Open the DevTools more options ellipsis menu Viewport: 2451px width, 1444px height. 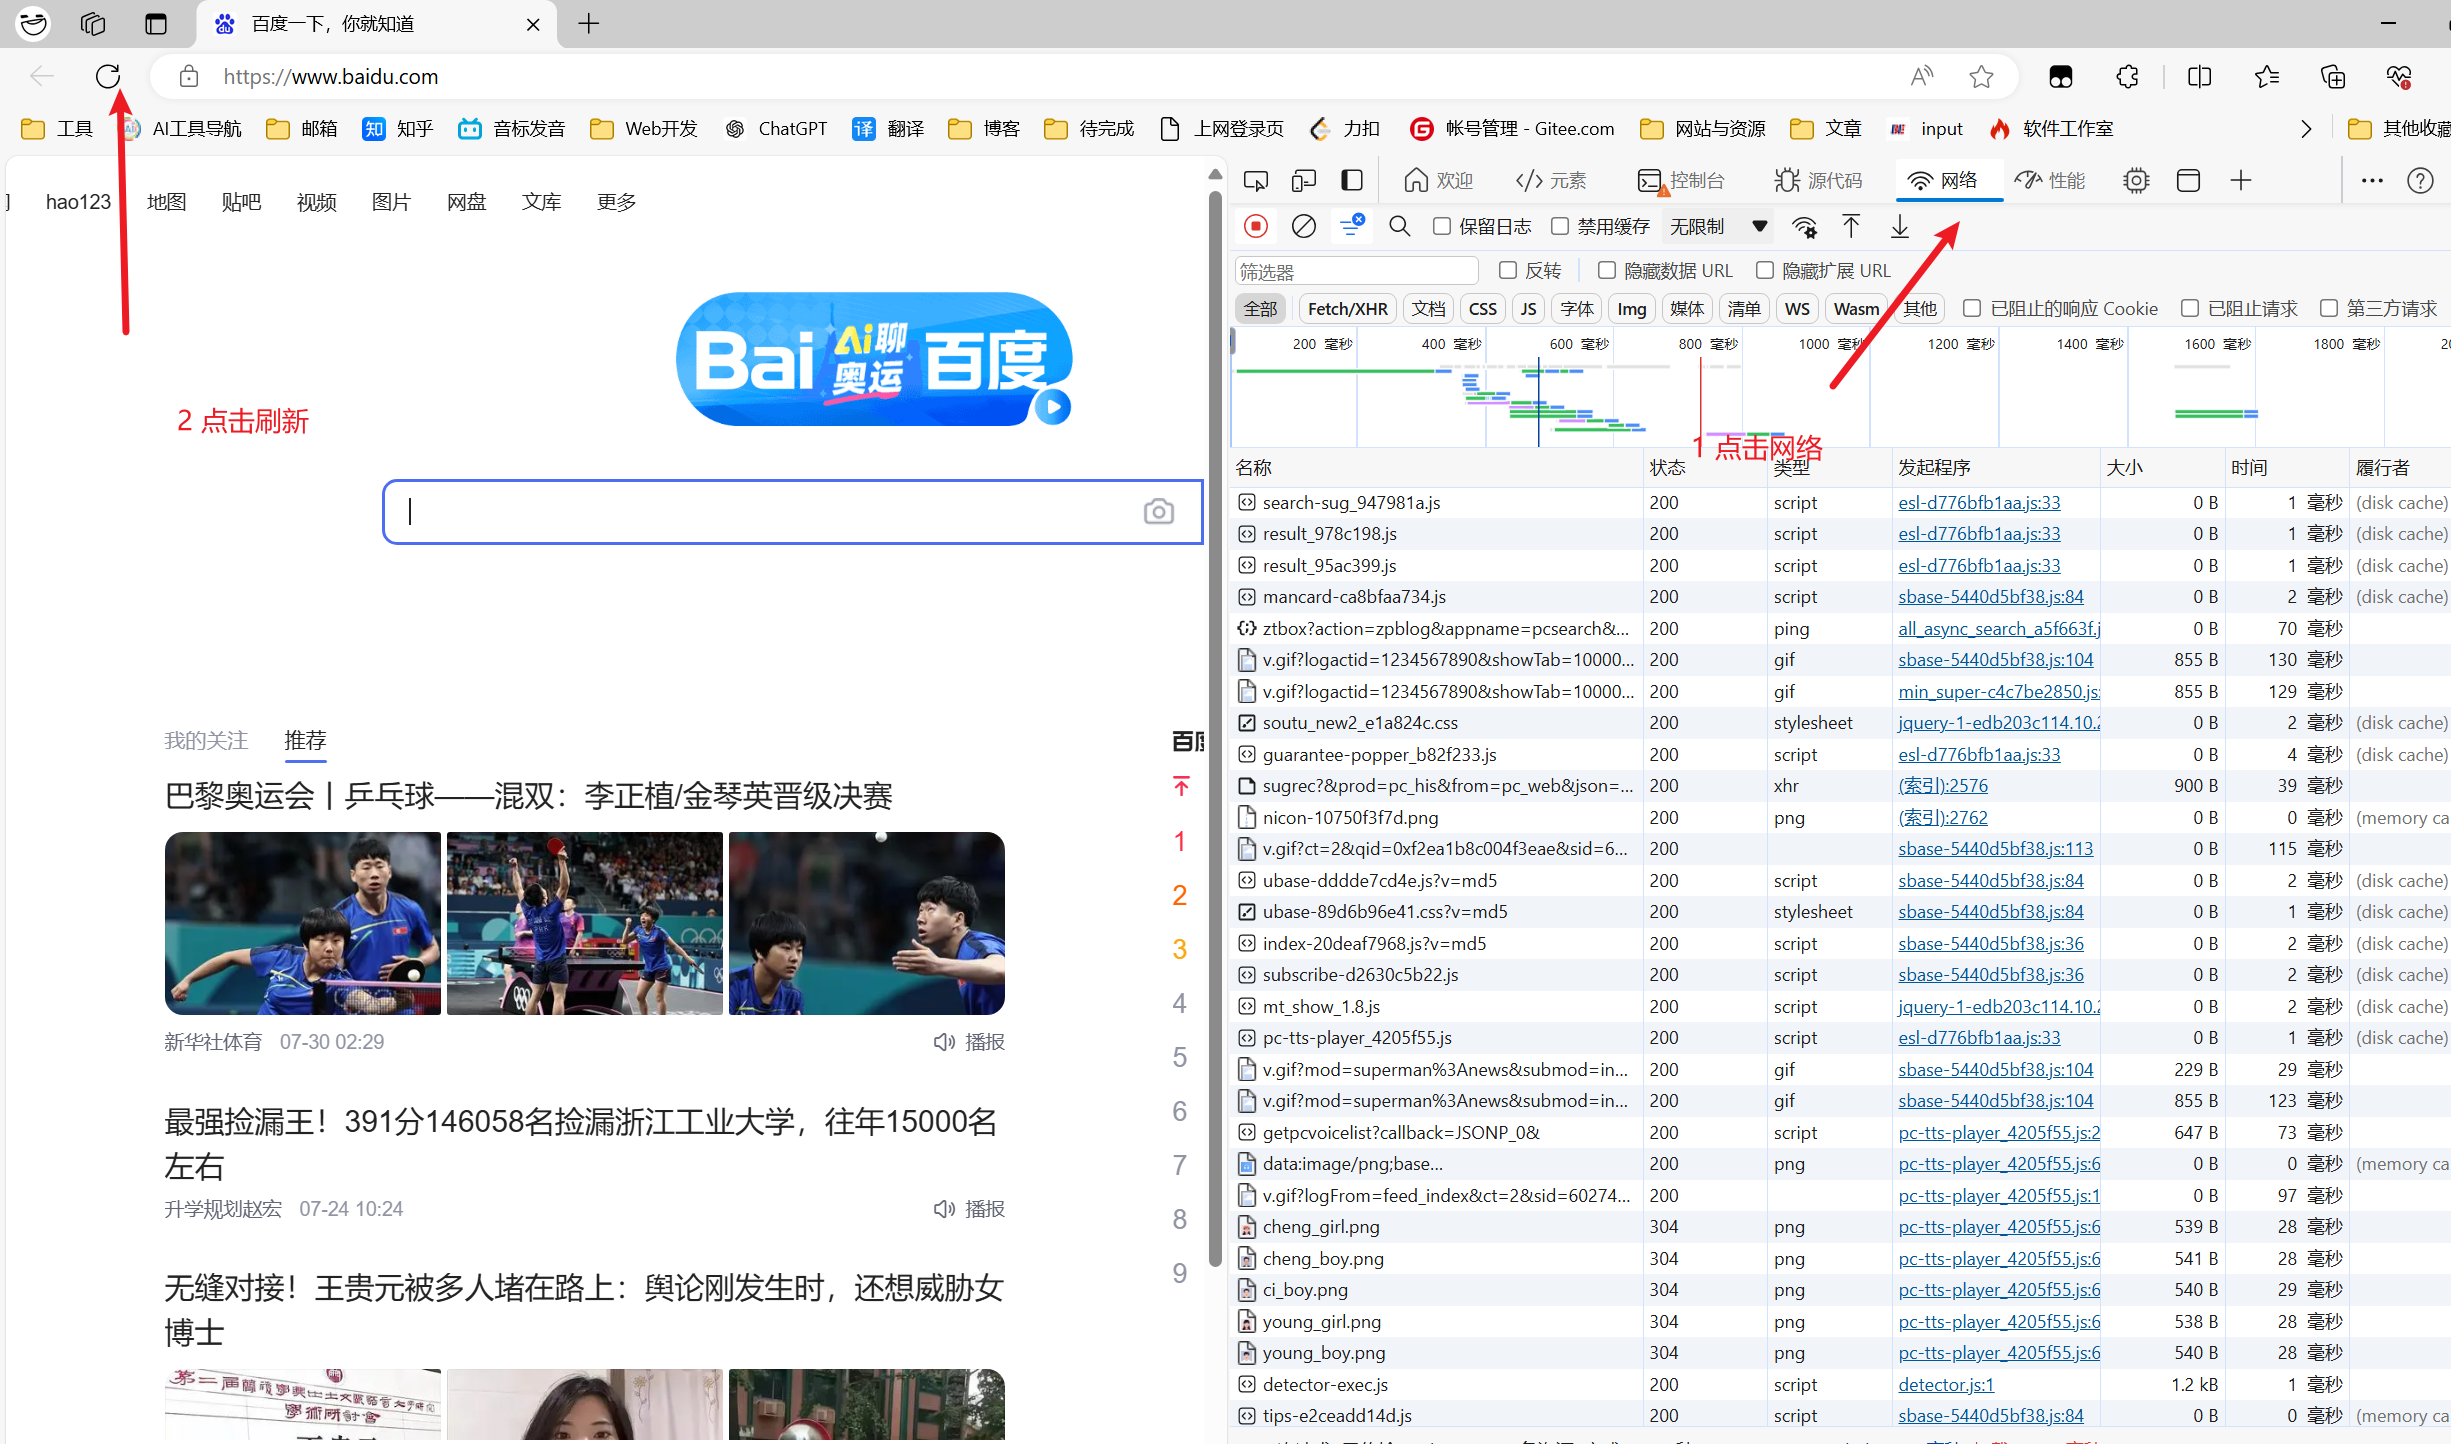(x=2372, y=180)
